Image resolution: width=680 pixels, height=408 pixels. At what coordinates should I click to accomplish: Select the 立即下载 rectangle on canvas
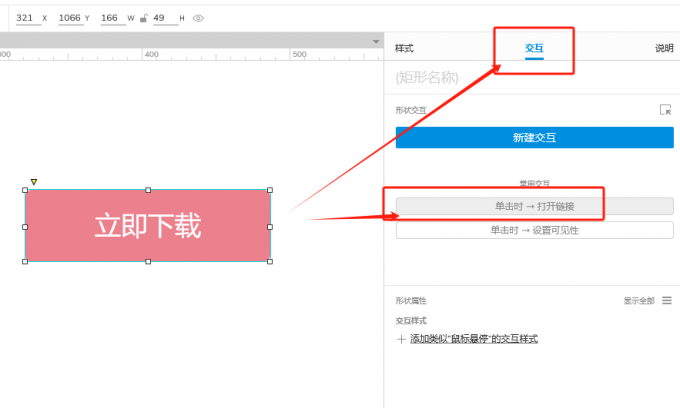click(148, 225)
